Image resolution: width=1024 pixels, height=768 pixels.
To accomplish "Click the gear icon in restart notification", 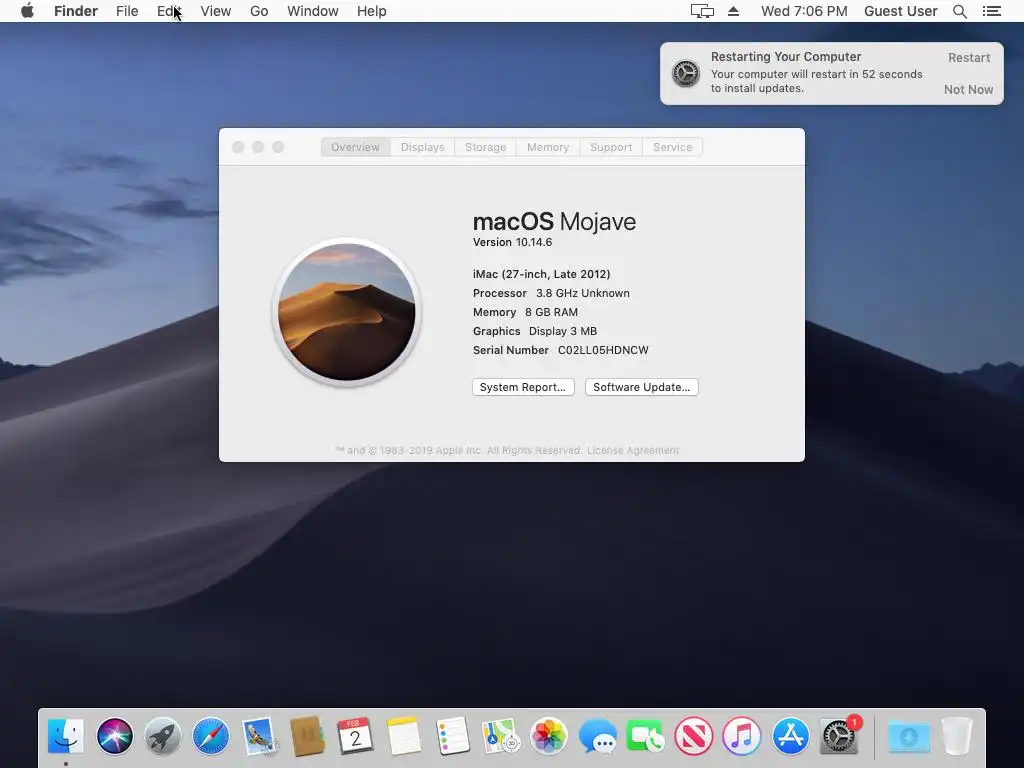I will coord(686,73).
